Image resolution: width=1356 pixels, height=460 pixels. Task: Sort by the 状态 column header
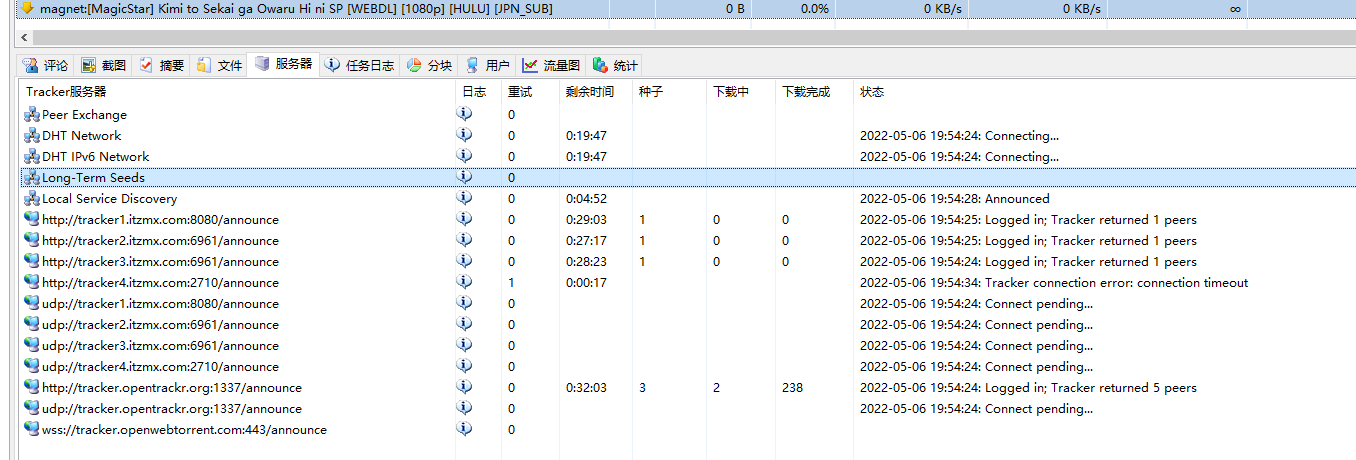[x=872, y=92]
